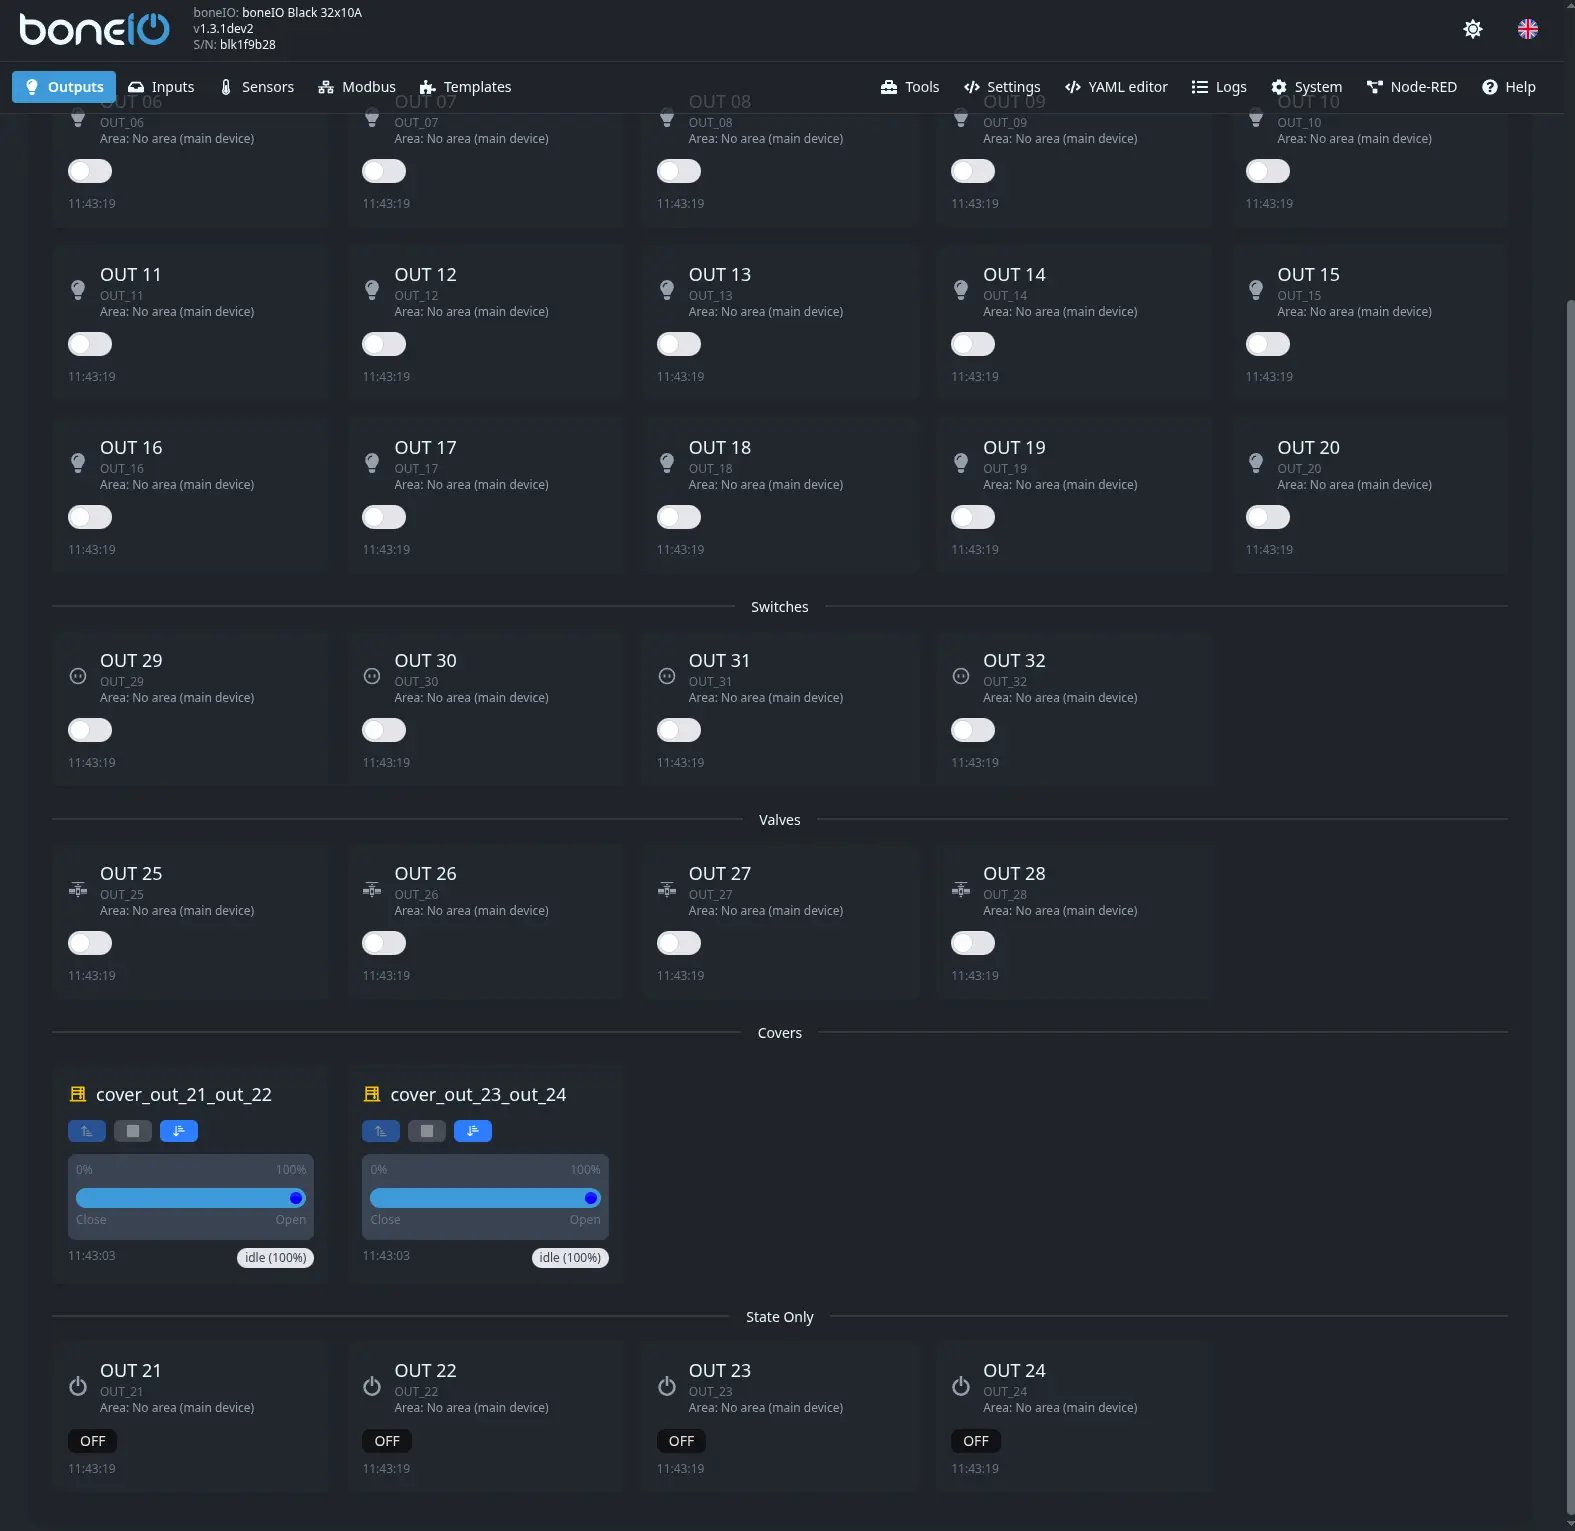Click the lightbulb icon on OUT 11

tap(78, 290)
